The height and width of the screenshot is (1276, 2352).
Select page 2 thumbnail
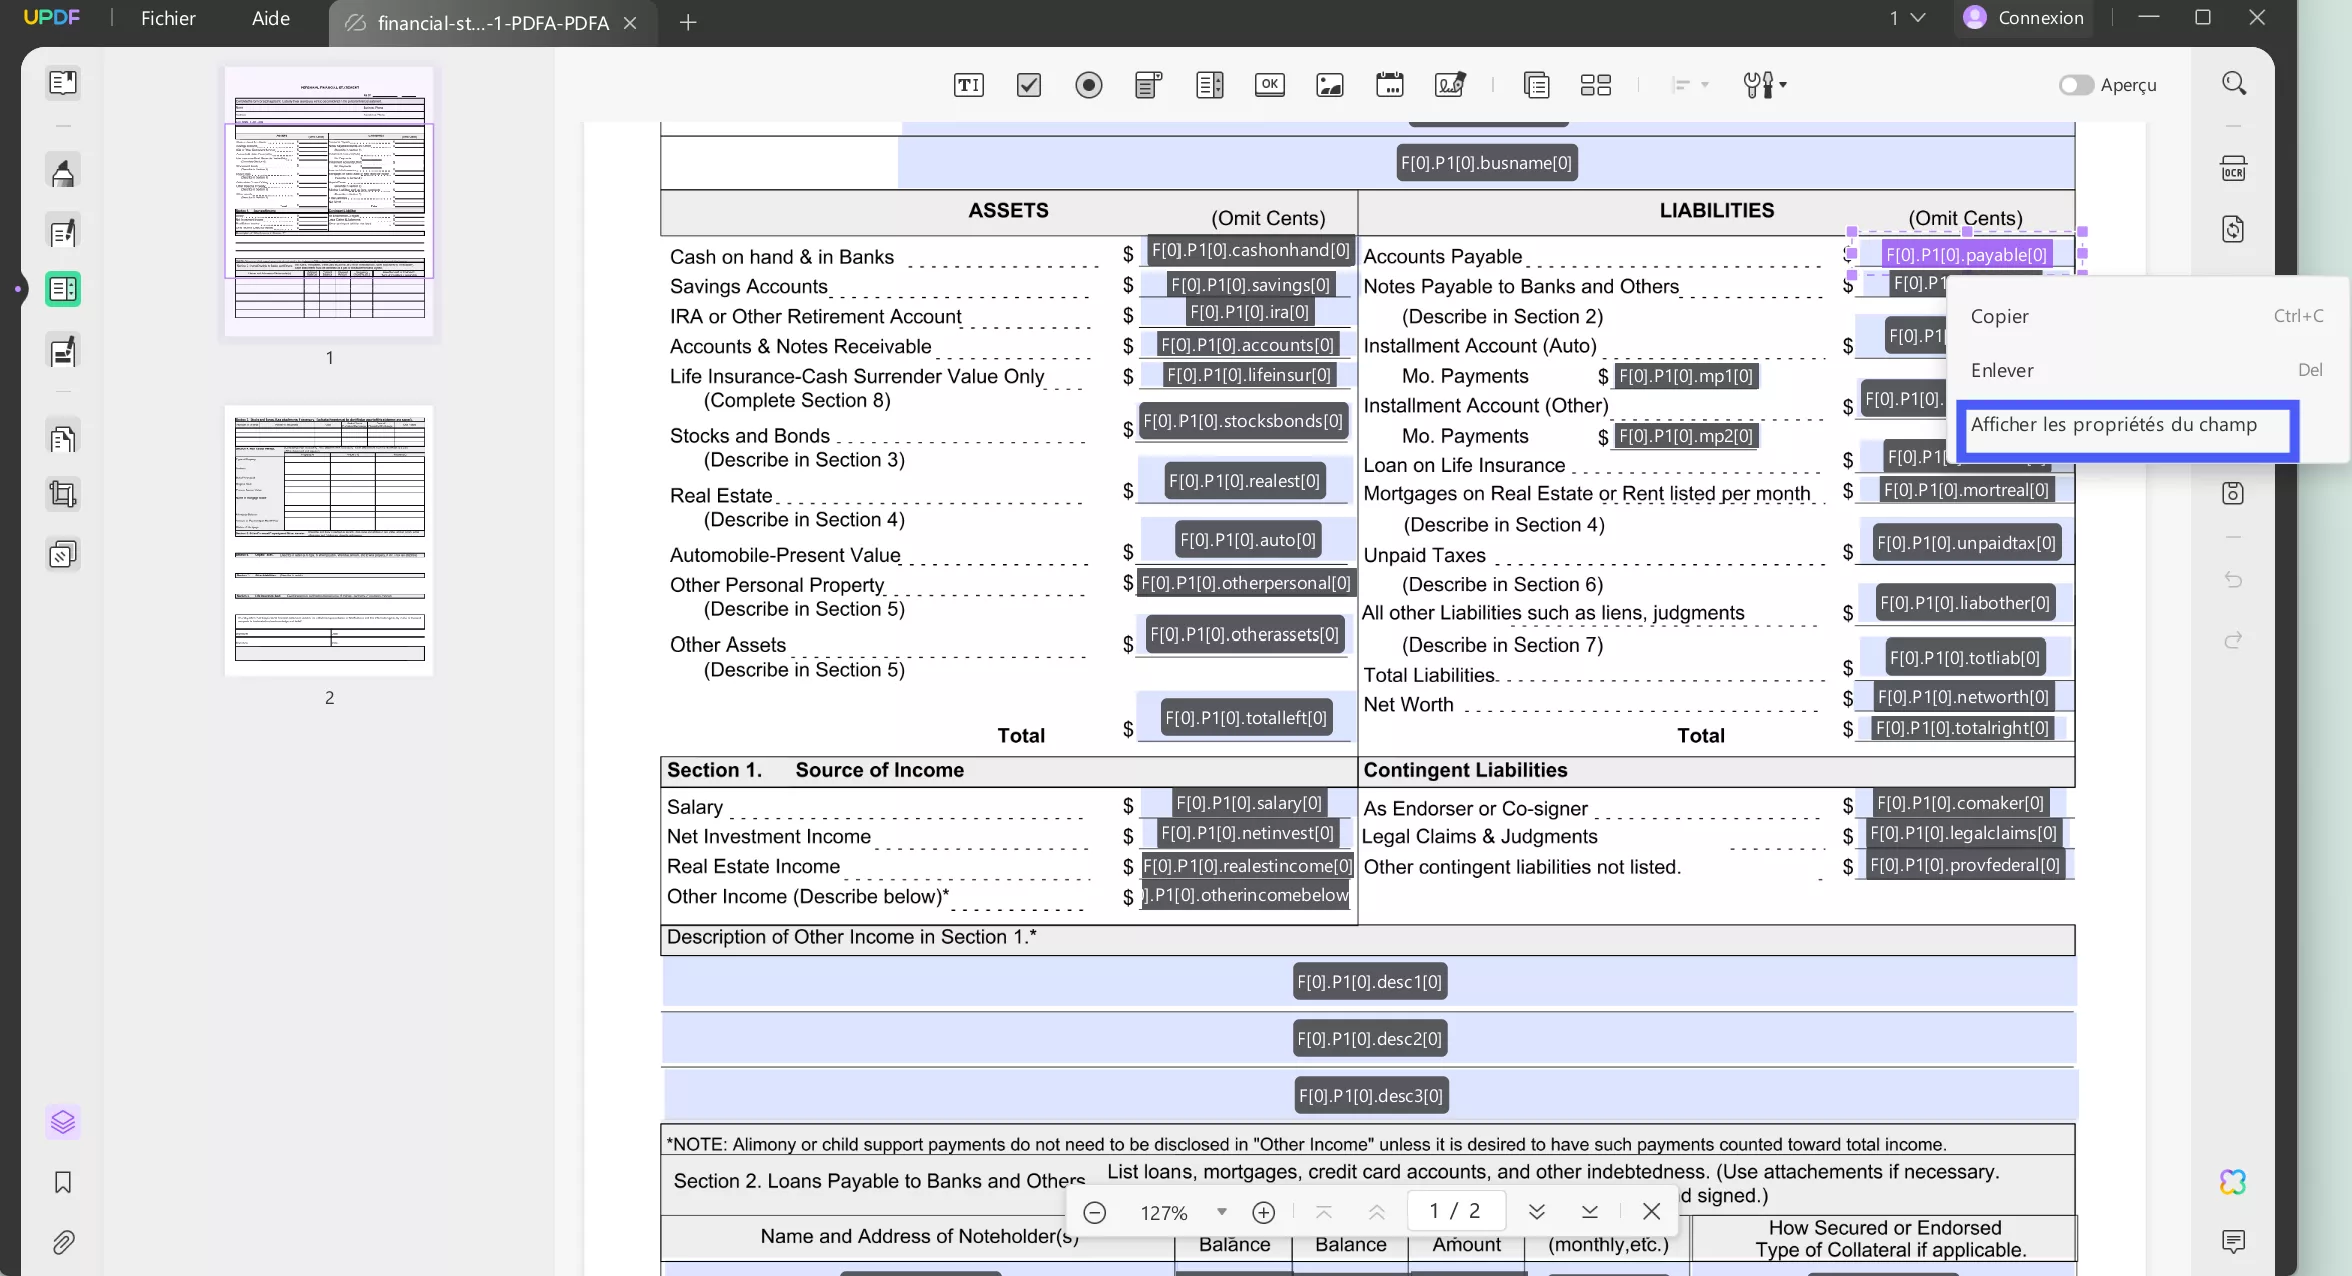(330, 540)
